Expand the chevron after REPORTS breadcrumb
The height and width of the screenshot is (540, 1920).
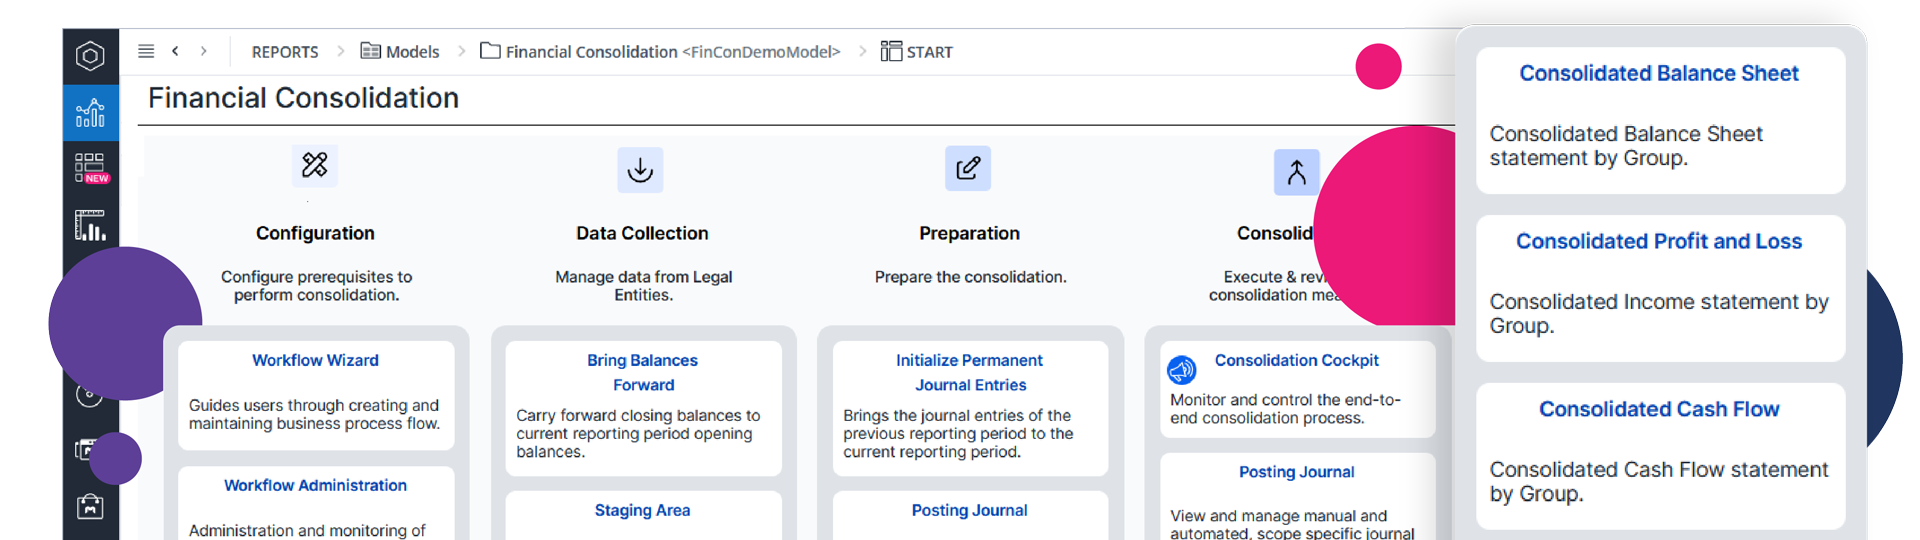tap(340, 51)
